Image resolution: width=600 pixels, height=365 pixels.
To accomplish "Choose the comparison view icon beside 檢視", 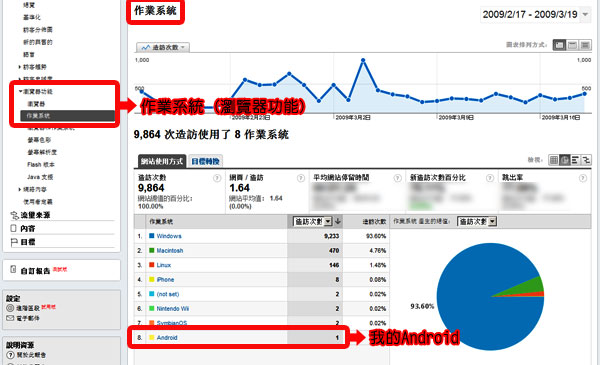I will (586, 160).
